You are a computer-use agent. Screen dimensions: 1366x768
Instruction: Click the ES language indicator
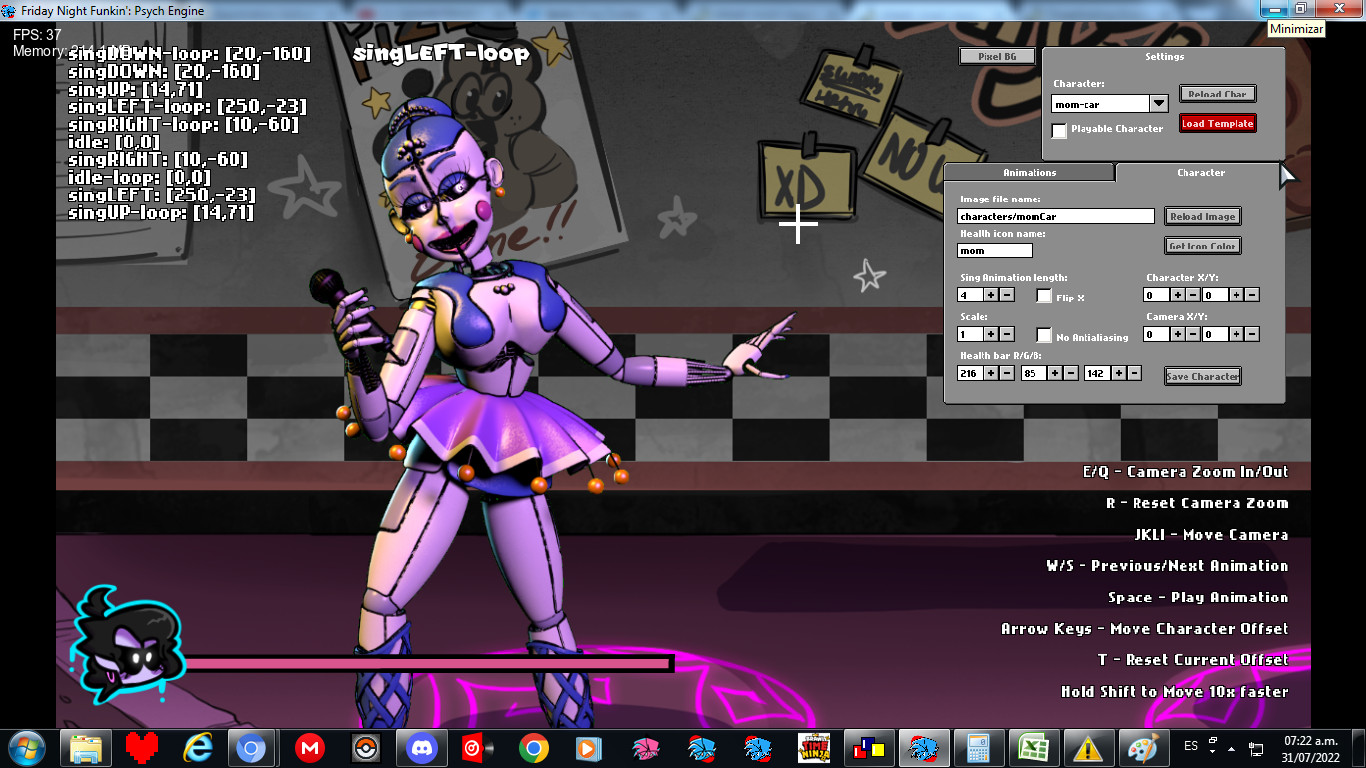[1191, 746]
